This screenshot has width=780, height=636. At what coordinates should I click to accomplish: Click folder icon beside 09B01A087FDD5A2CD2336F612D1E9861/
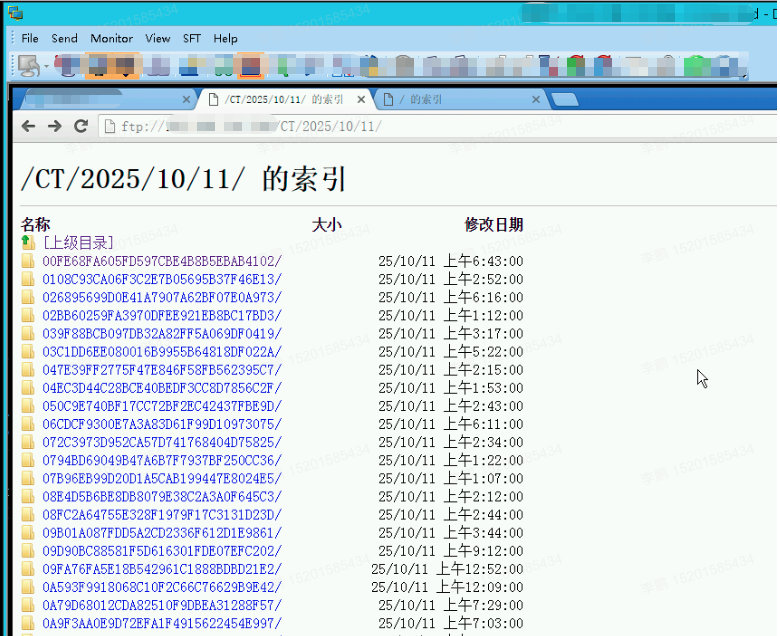click(28, 533)
